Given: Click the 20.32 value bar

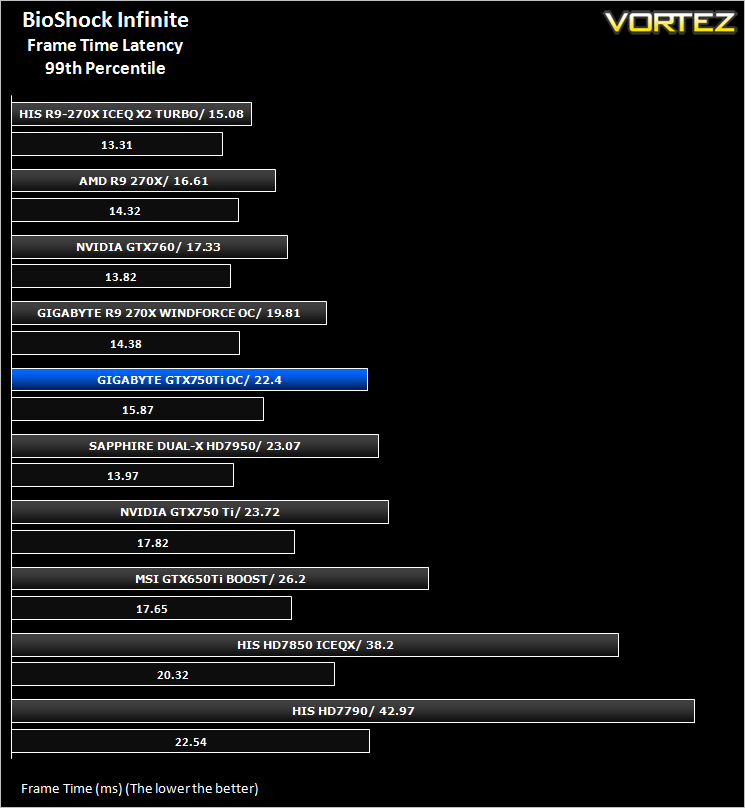Looking at the screenshot, I should pyautogui.click(x=173, y=674).
